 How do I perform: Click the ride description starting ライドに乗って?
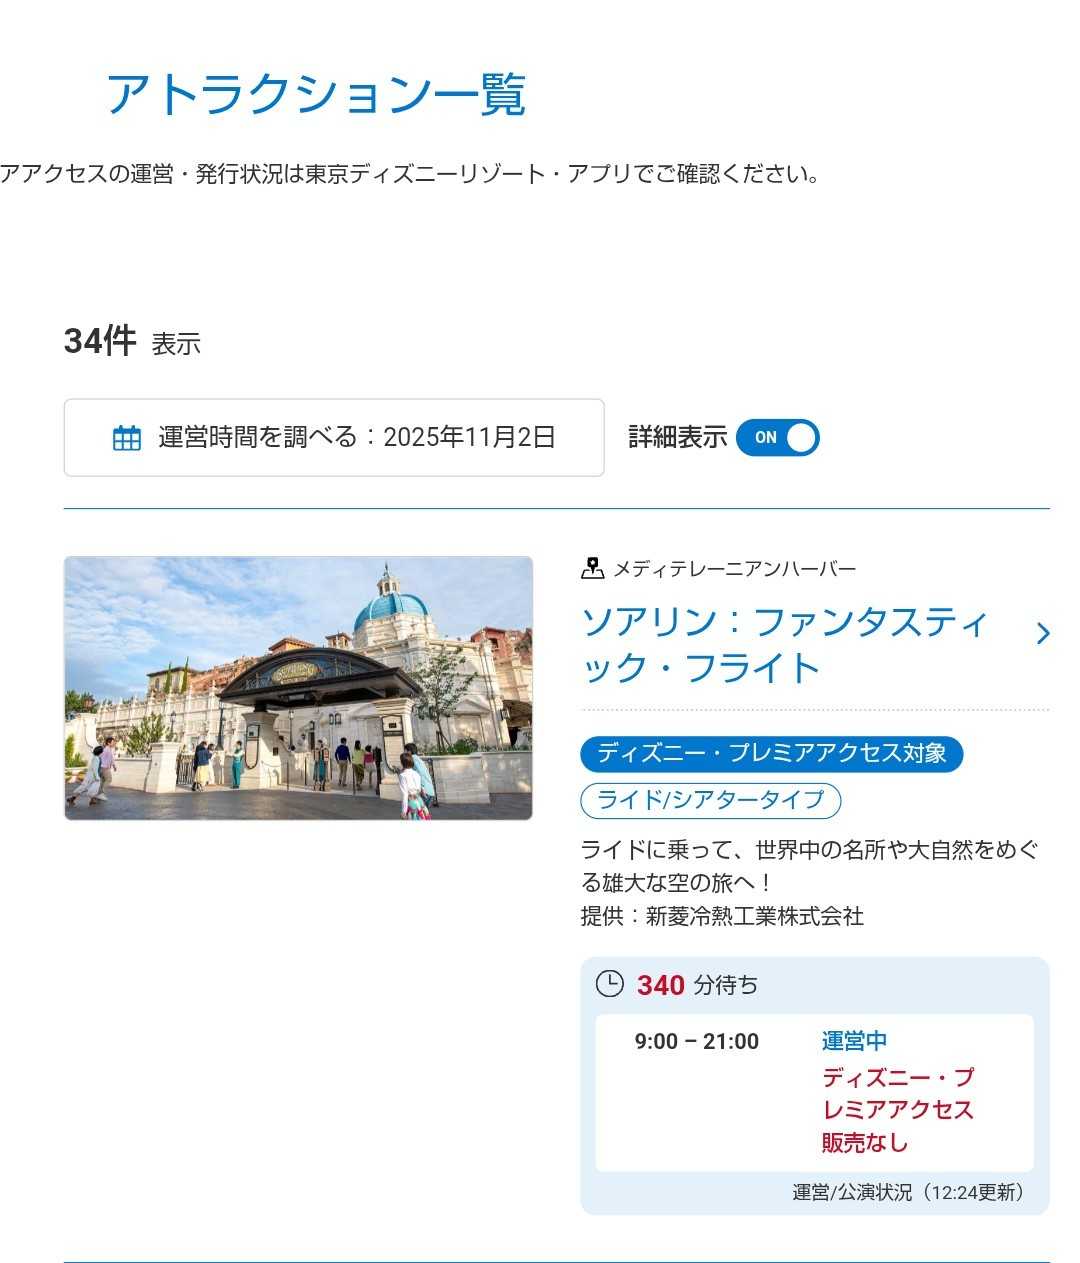pyautogui.click(x=810, y=866)
